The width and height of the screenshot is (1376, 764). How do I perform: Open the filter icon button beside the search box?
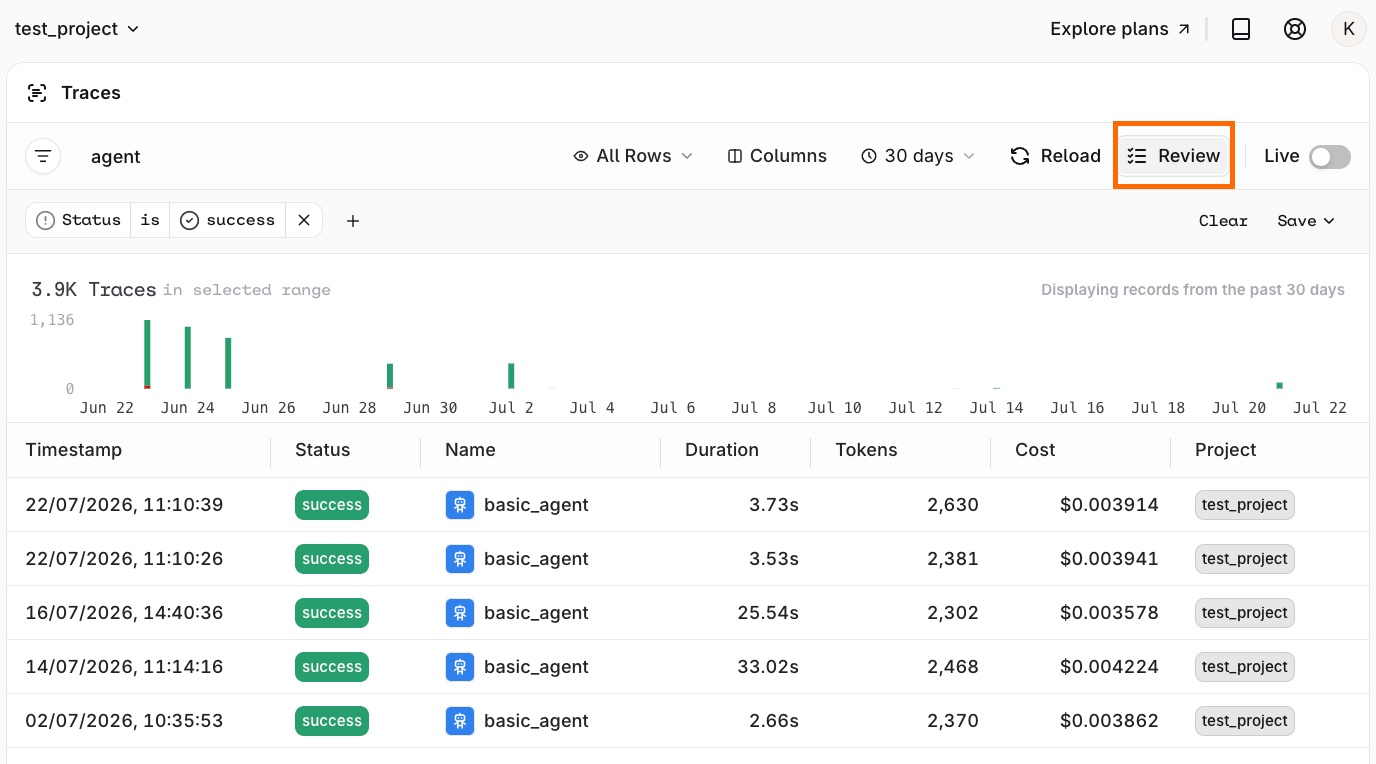(43, 156)
